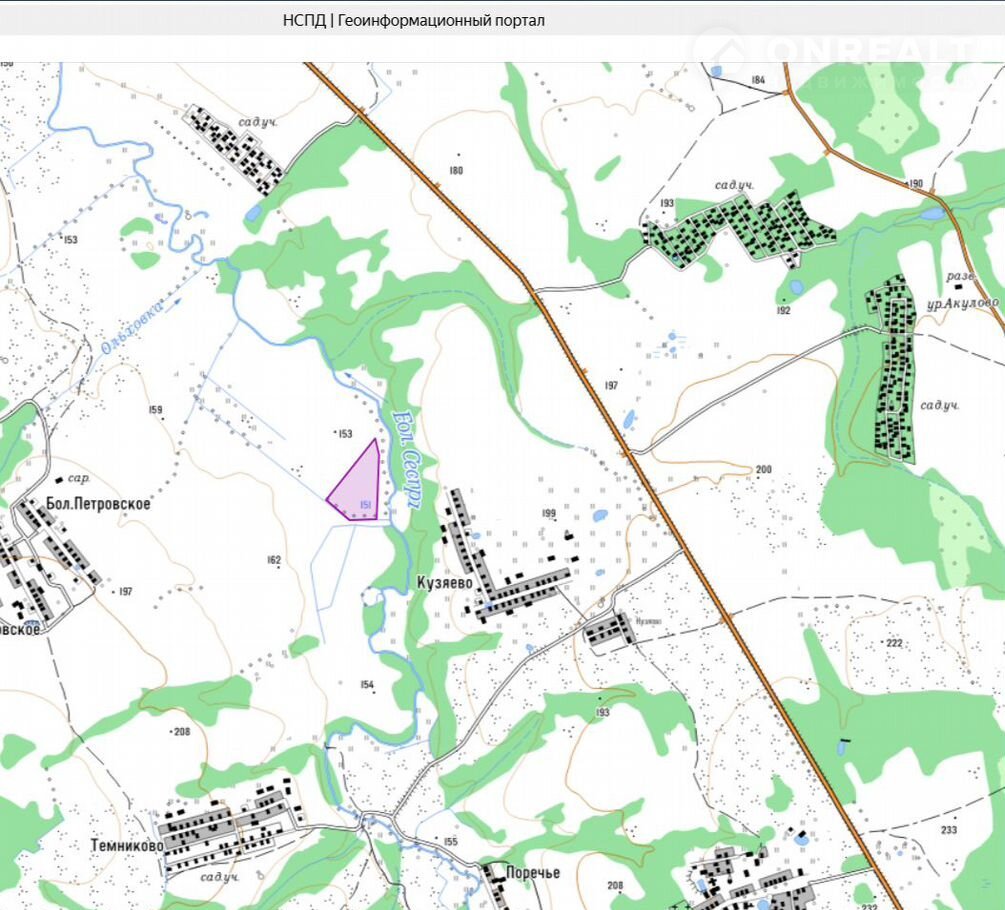Click the 180 elevation mark
Viewport: 1005px width, 910px height.
pyautogui.click(x=456, y=171)
